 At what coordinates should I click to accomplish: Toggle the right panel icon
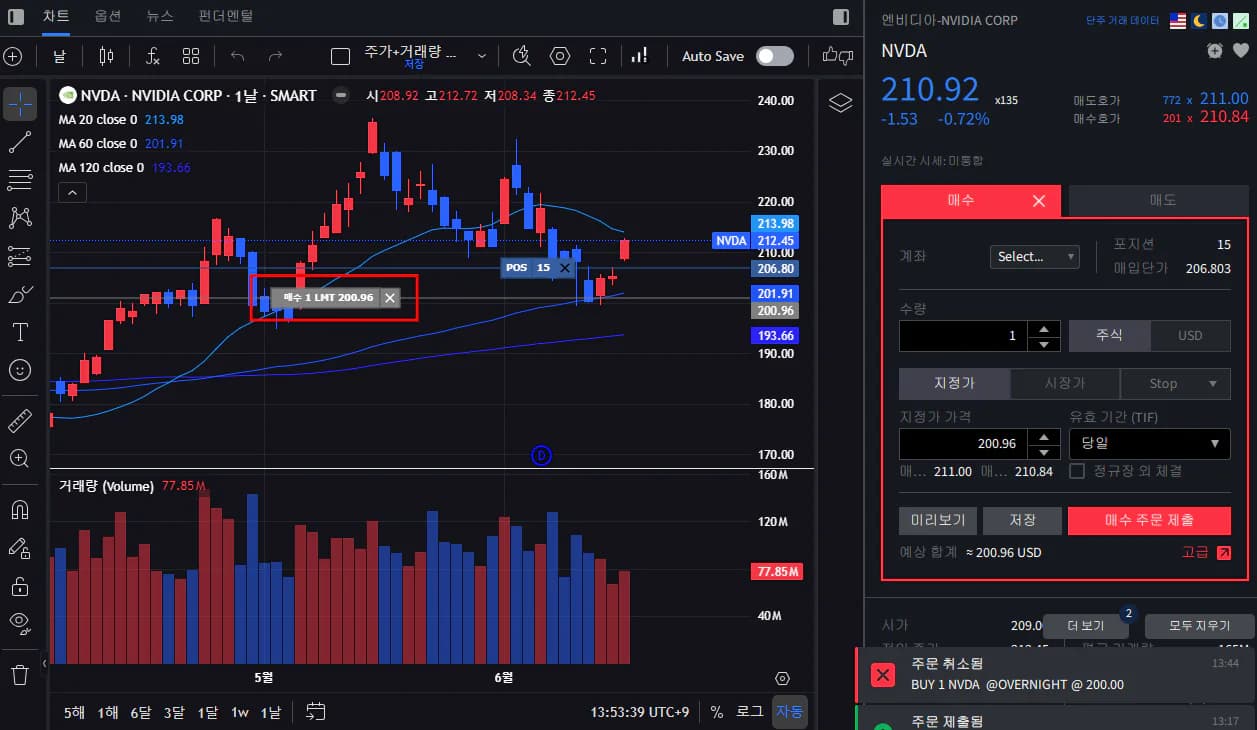tap(841, 16)
